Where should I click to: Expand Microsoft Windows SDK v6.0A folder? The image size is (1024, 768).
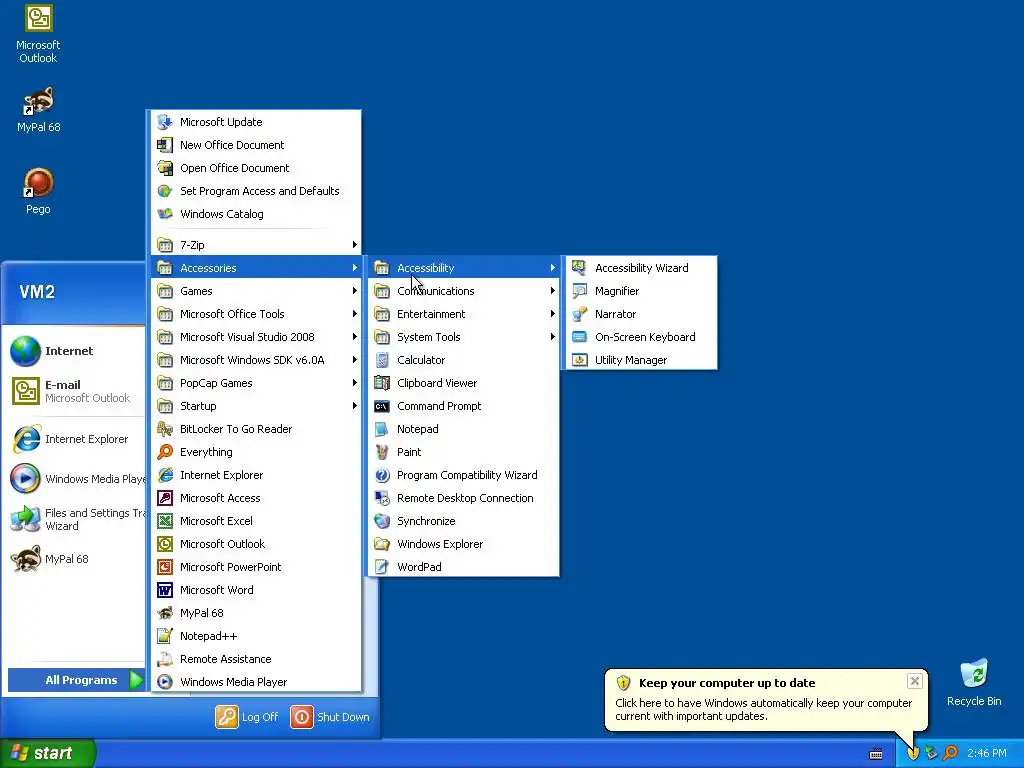coord(256,360)
